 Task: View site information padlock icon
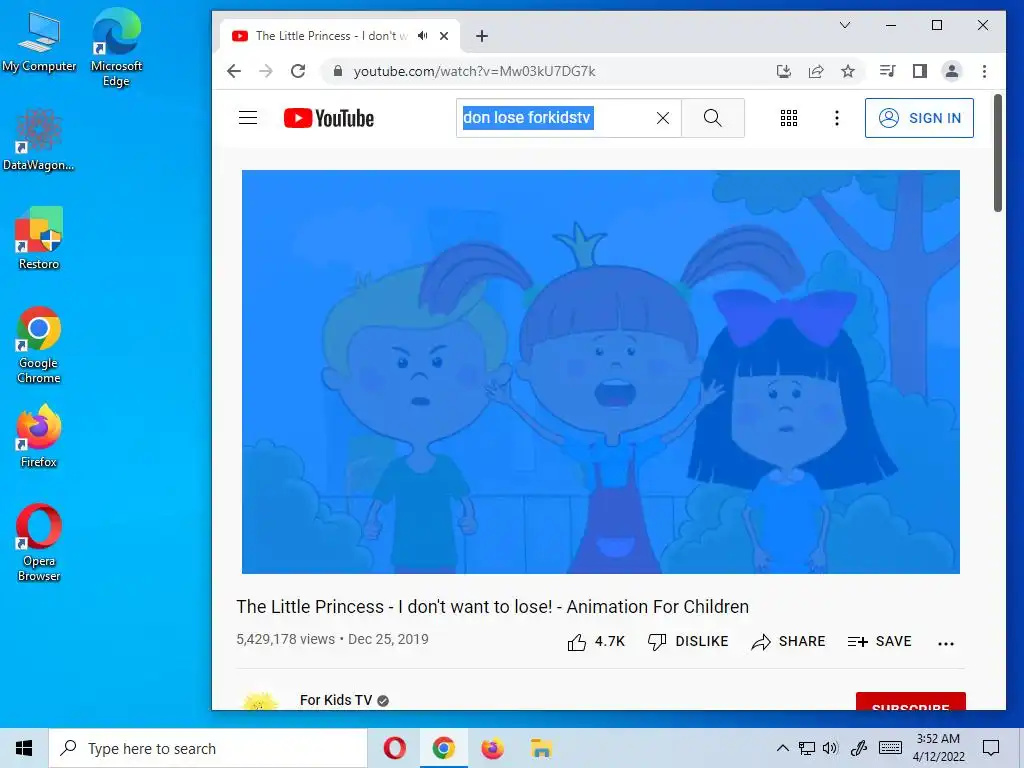[338, 71]
